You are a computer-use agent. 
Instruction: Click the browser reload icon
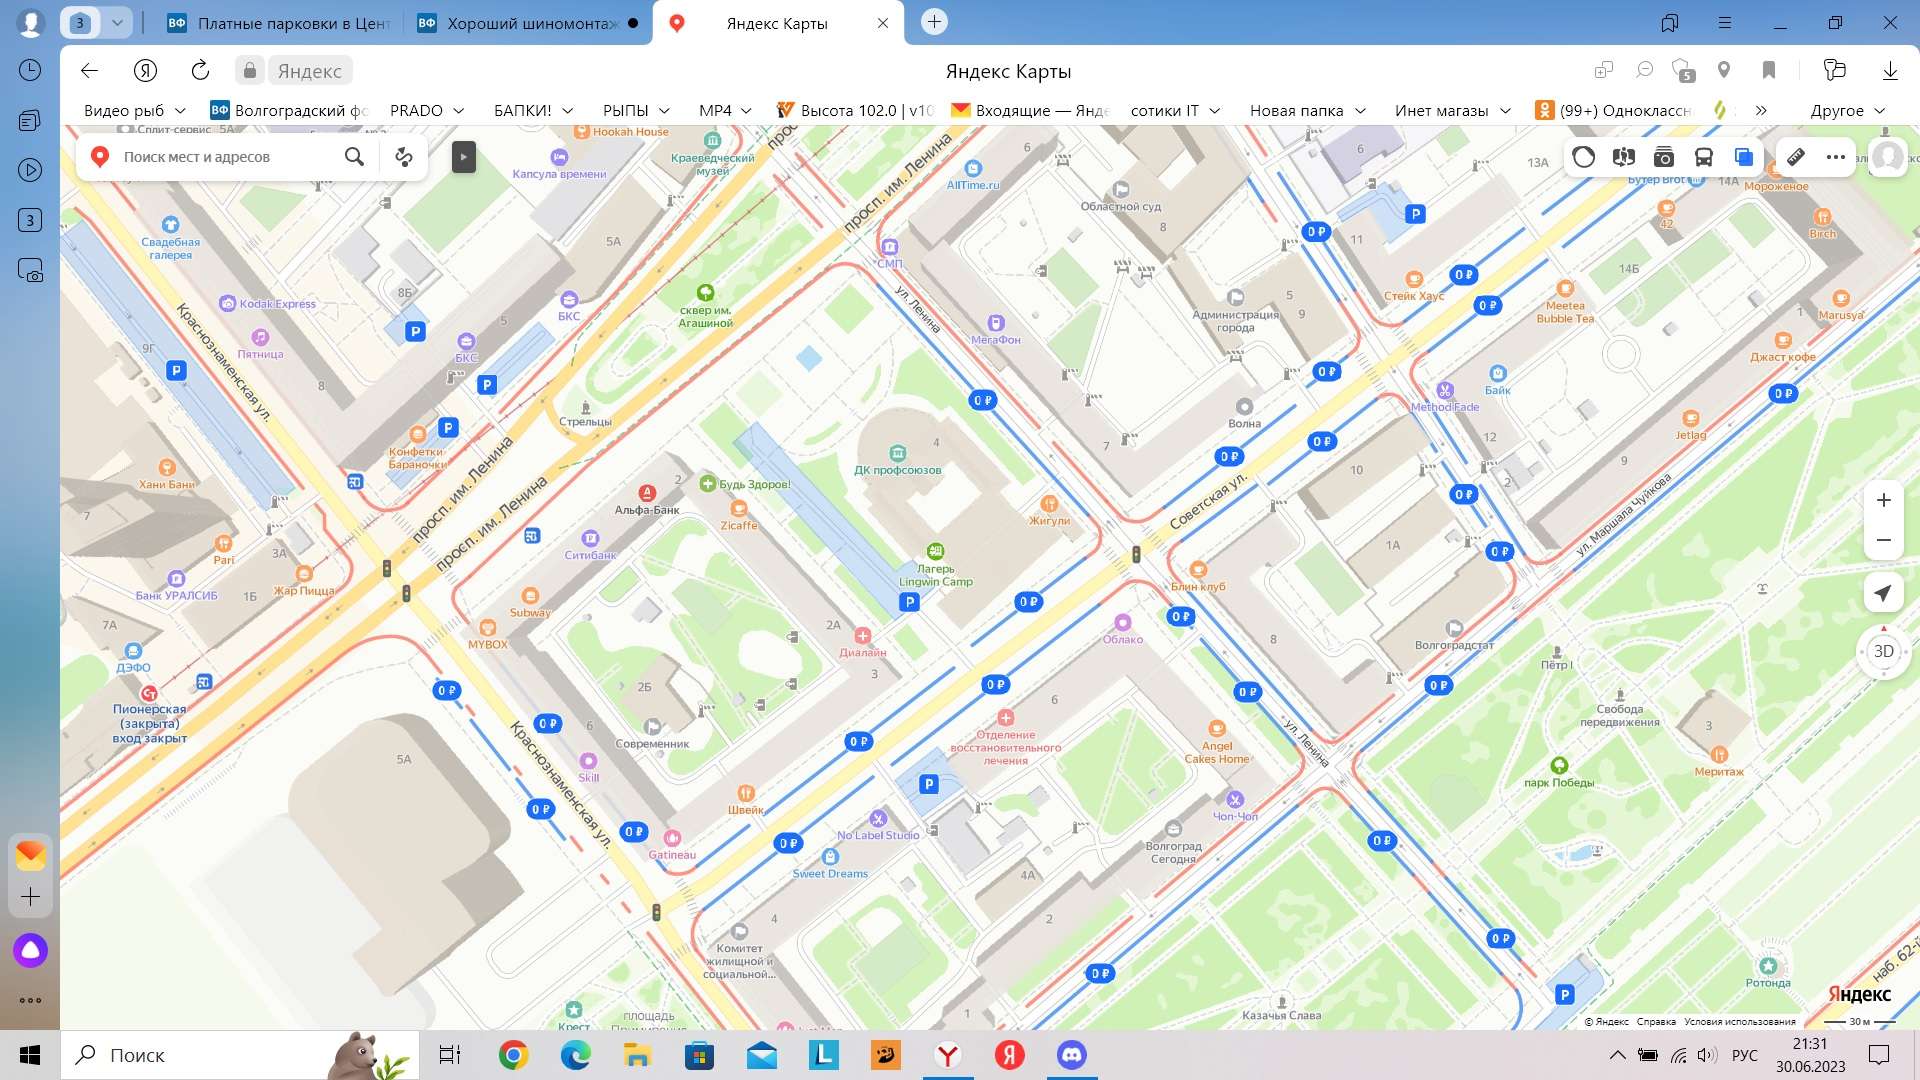coord(200,70)
